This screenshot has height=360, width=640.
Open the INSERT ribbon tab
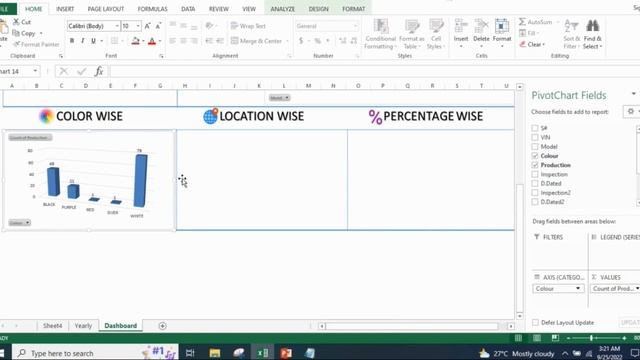(x=65, y=9)
